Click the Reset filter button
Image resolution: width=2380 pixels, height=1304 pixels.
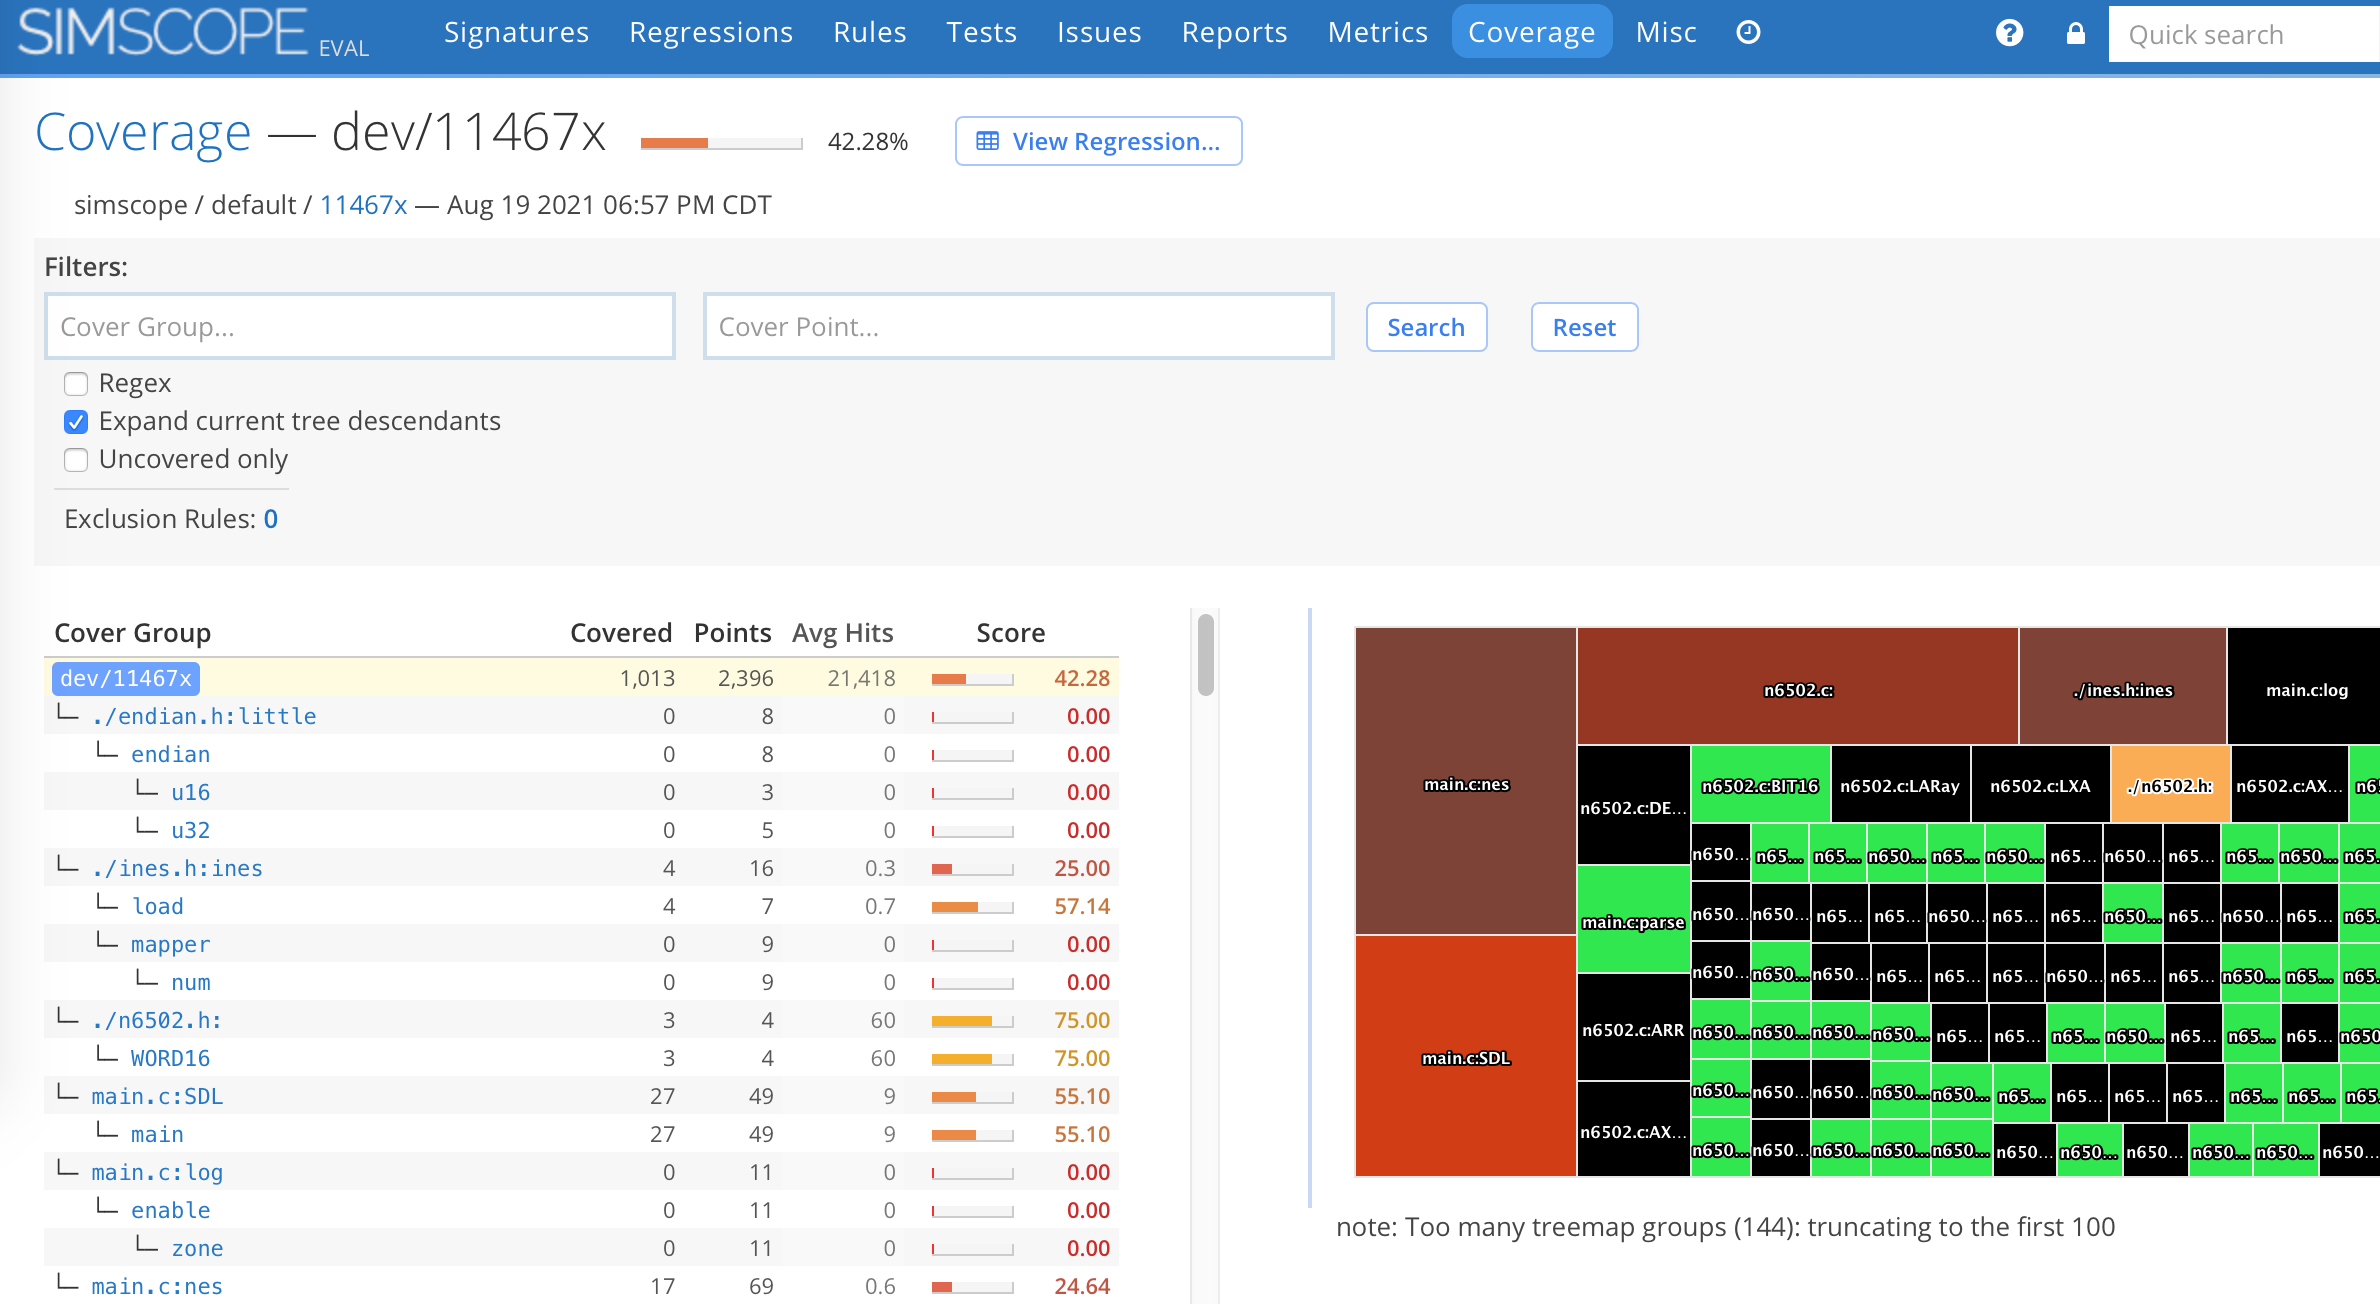(1583, 326)
